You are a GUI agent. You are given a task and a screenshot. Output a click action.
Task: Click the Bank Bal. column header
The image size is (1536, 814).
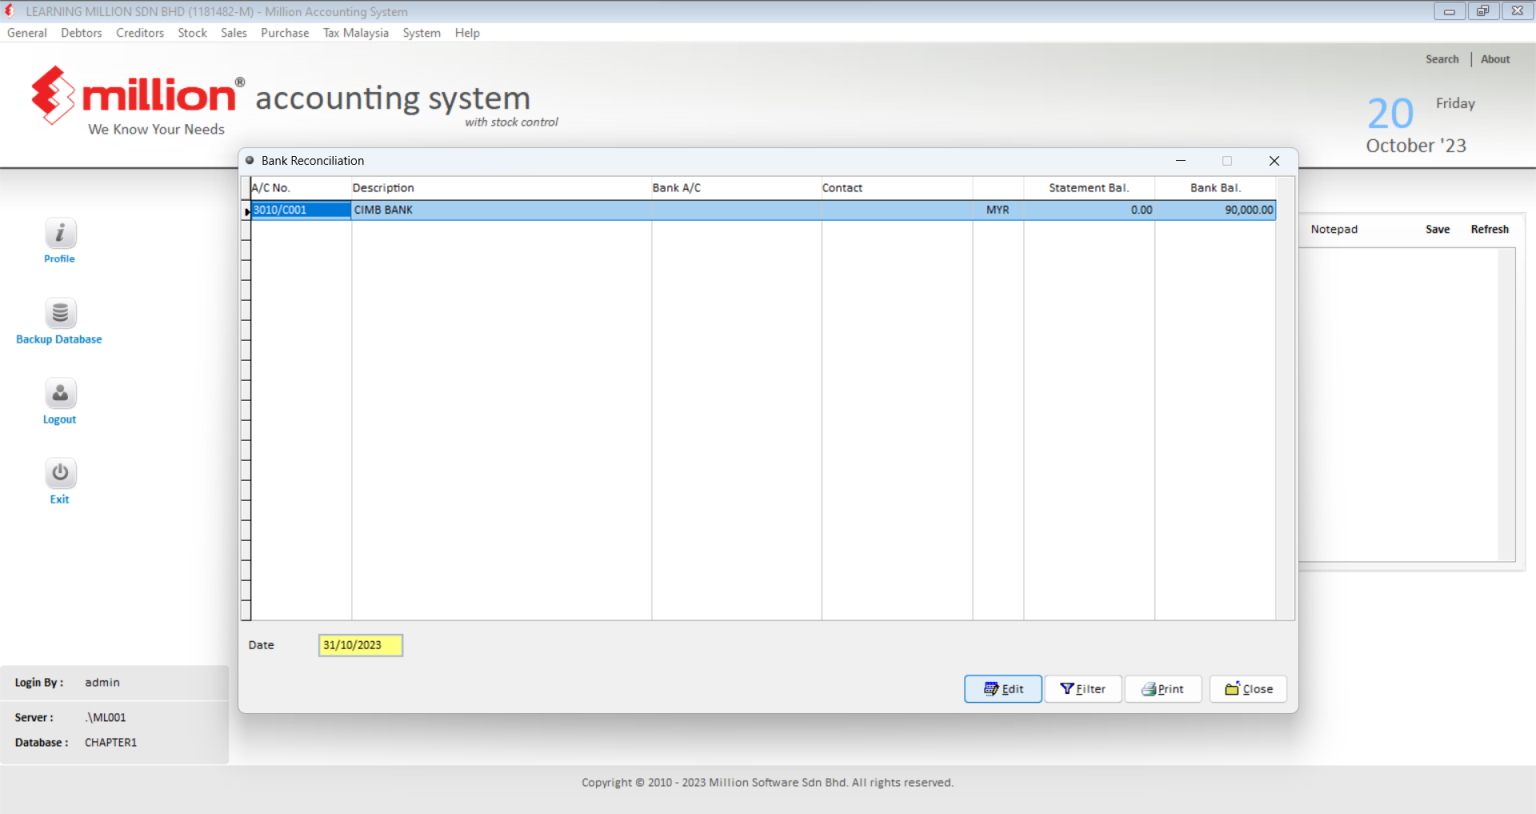click(x=1215, y=188)
